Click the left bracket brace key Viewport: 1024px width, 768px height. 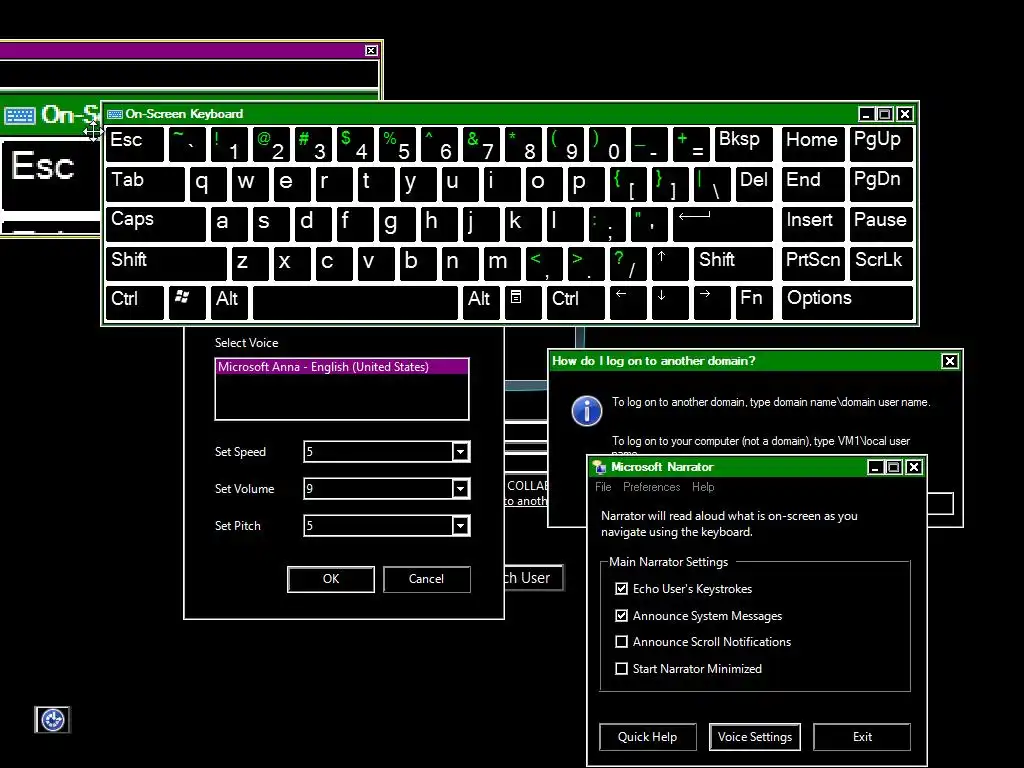pos(628,185)
